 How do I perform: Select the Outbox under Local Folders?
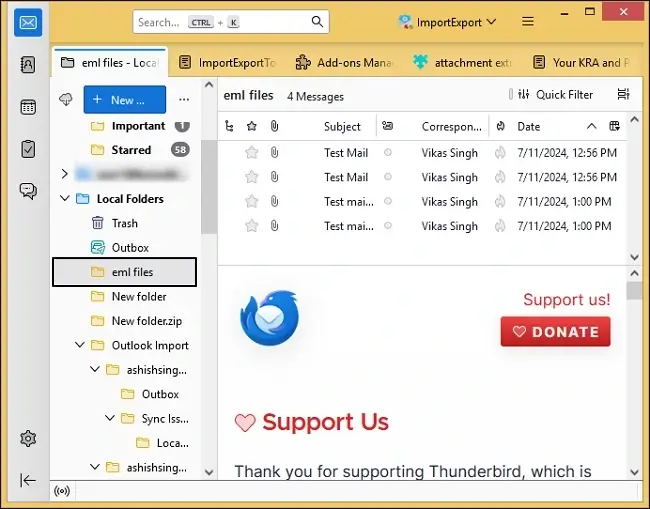click(x=124, y=247)
